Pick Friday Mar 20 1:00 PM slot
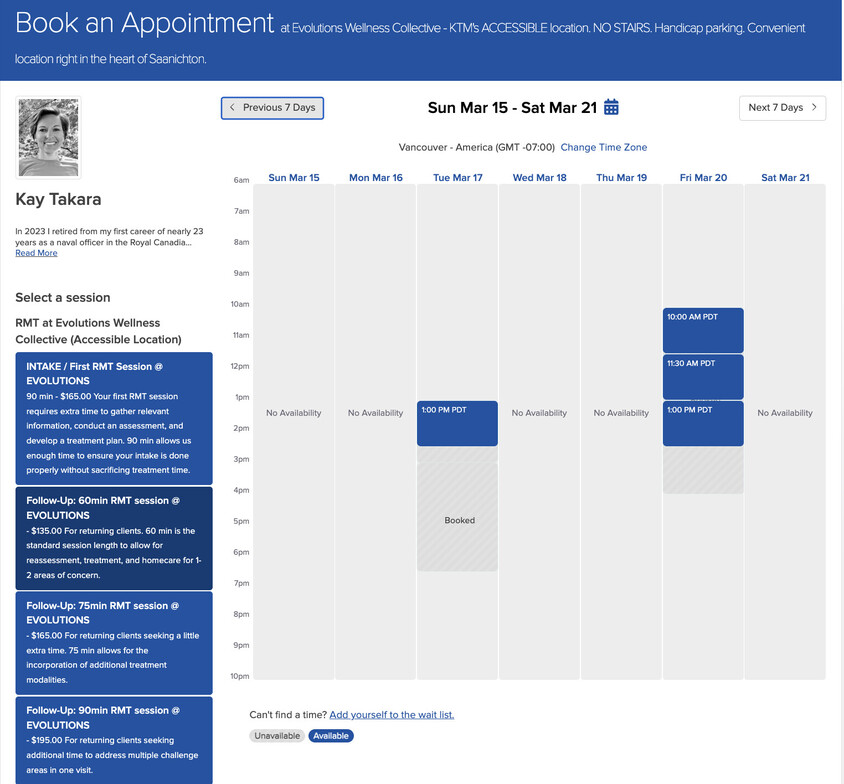The height and width of the screenshot is (784, 844). 703,424
